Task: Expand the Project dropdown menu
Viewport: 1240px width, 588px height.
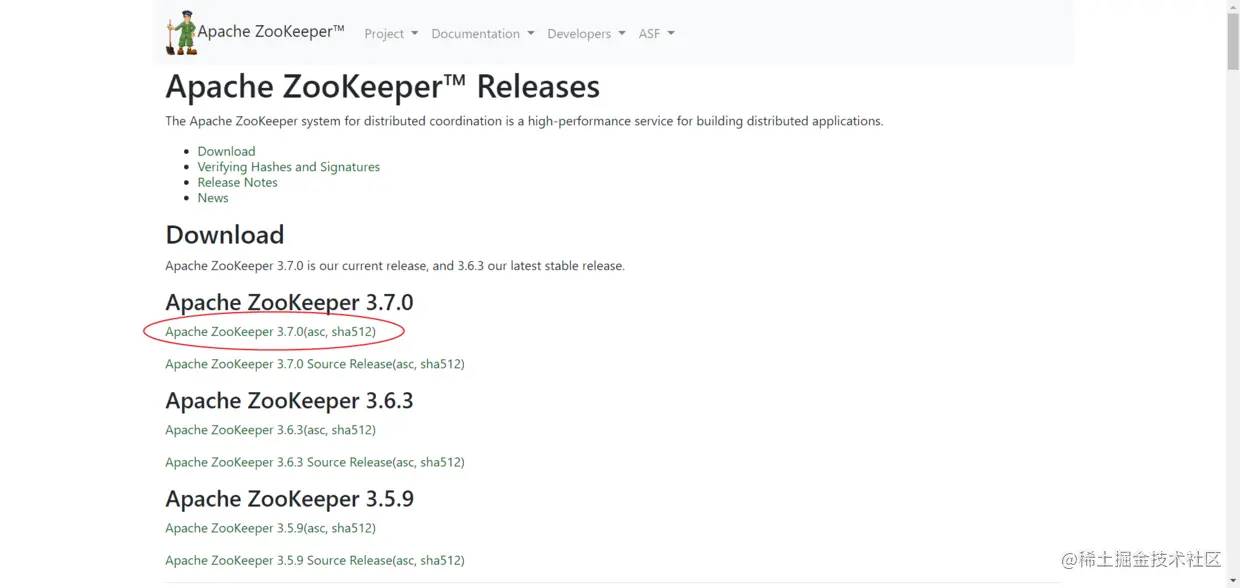Action: 391,34
